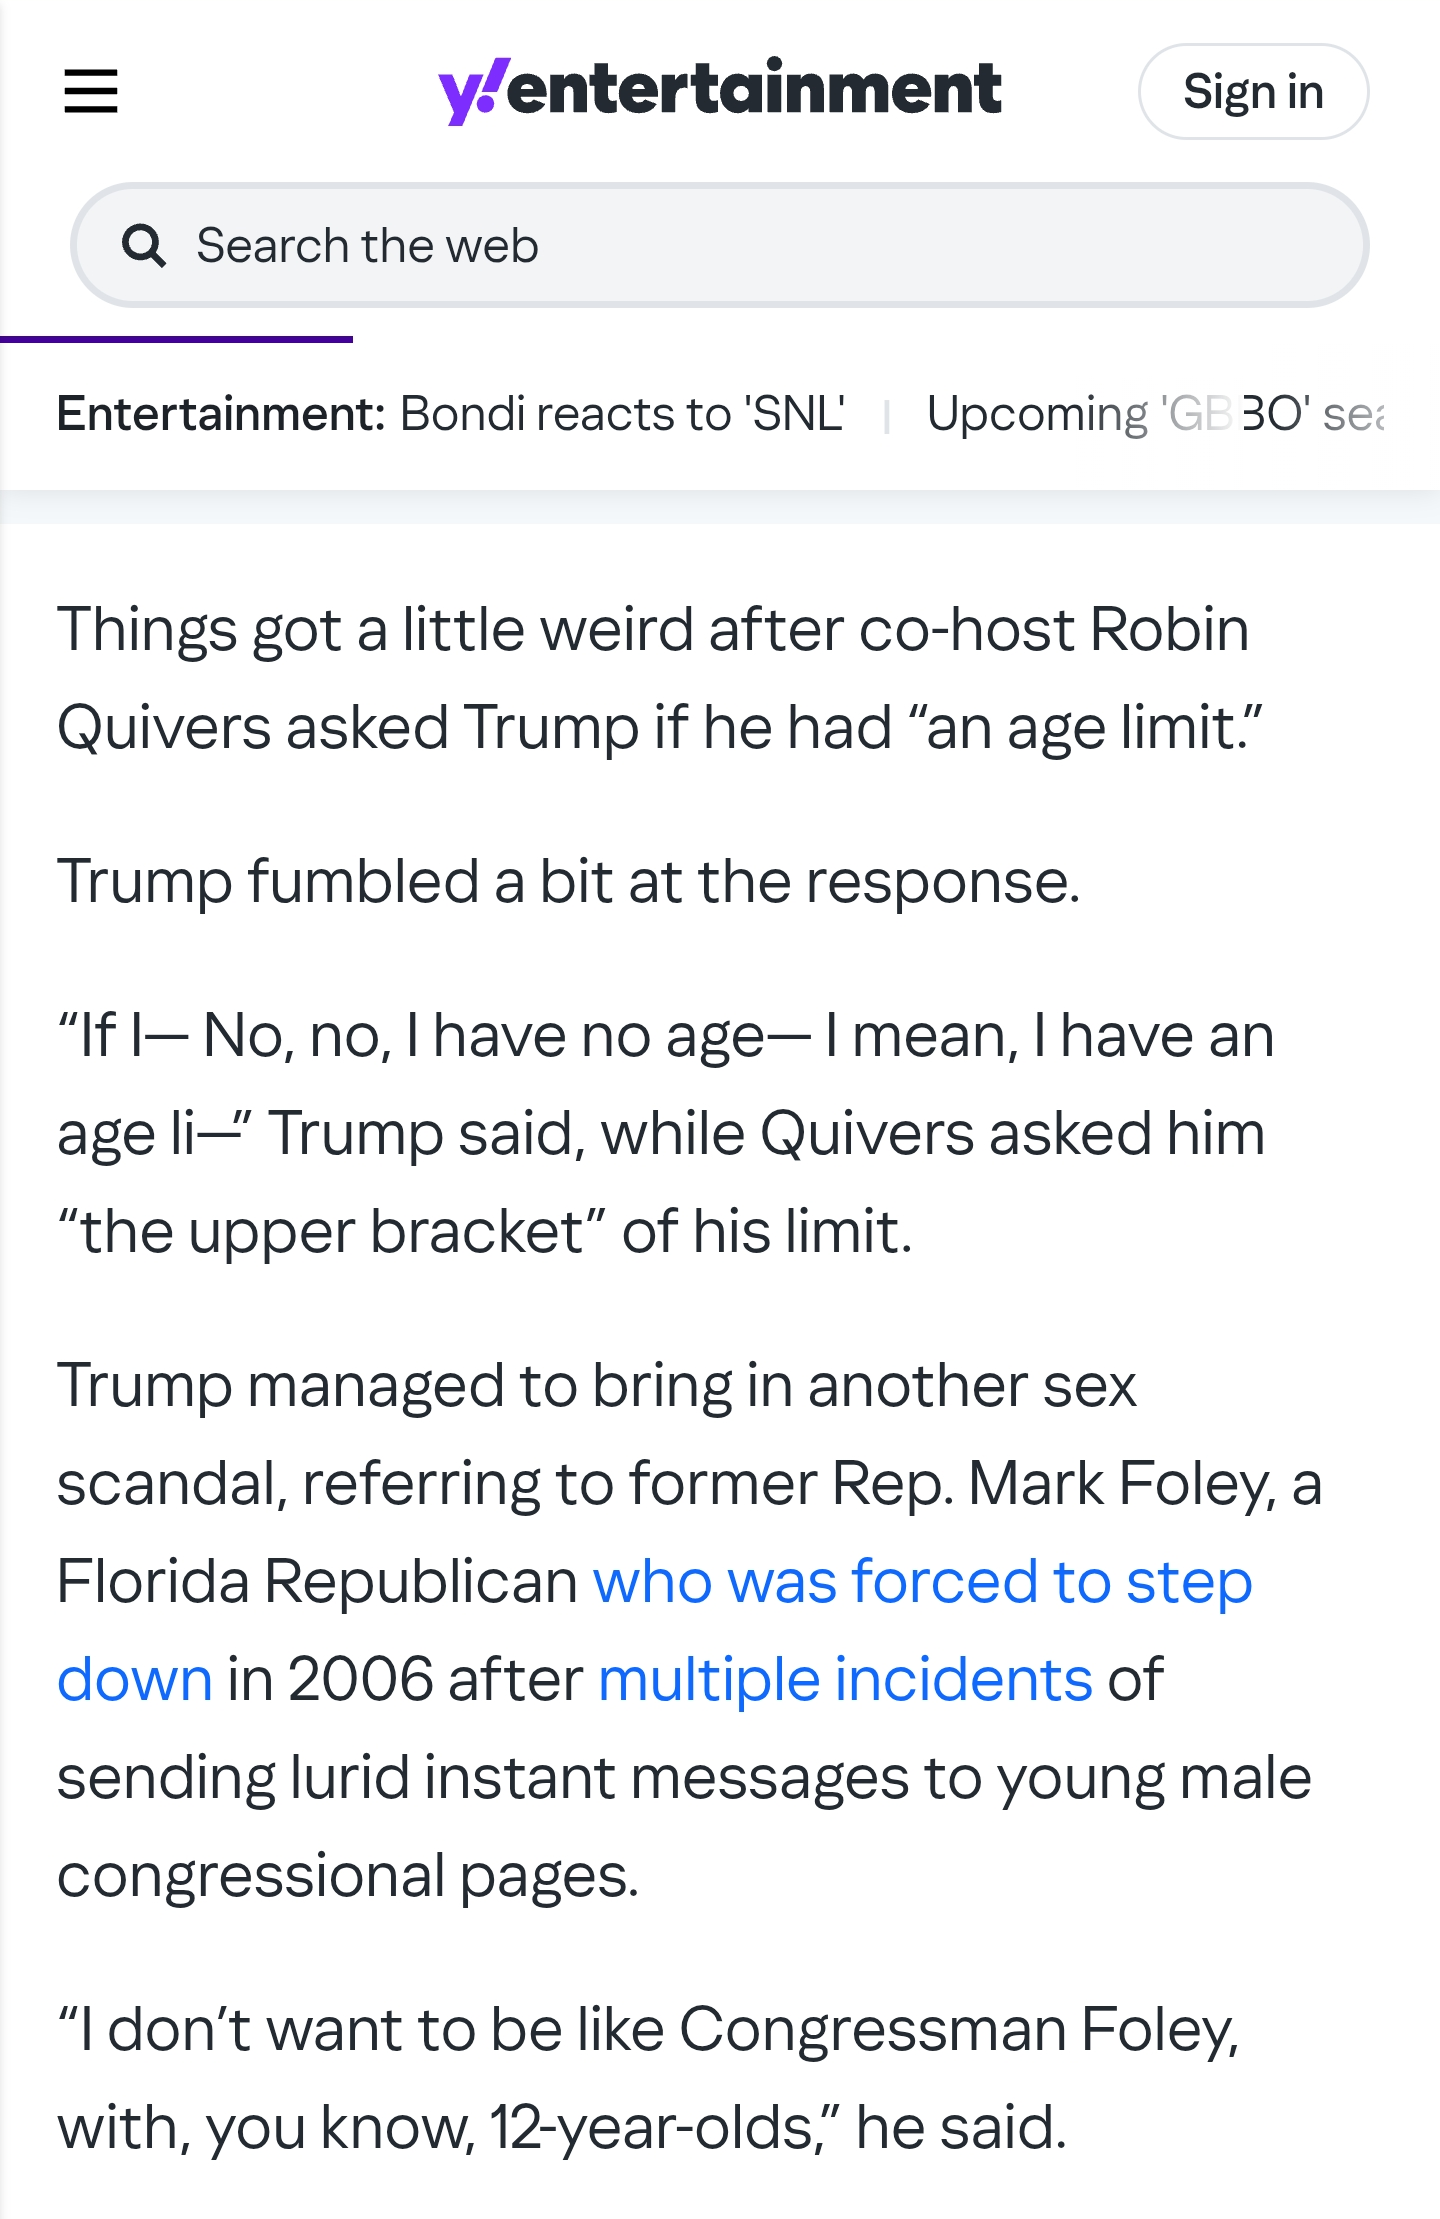Click the paragraph mentioning Robin Quivers
The height and width of the screenshot is (2219, 1440).
pos(658,678)
